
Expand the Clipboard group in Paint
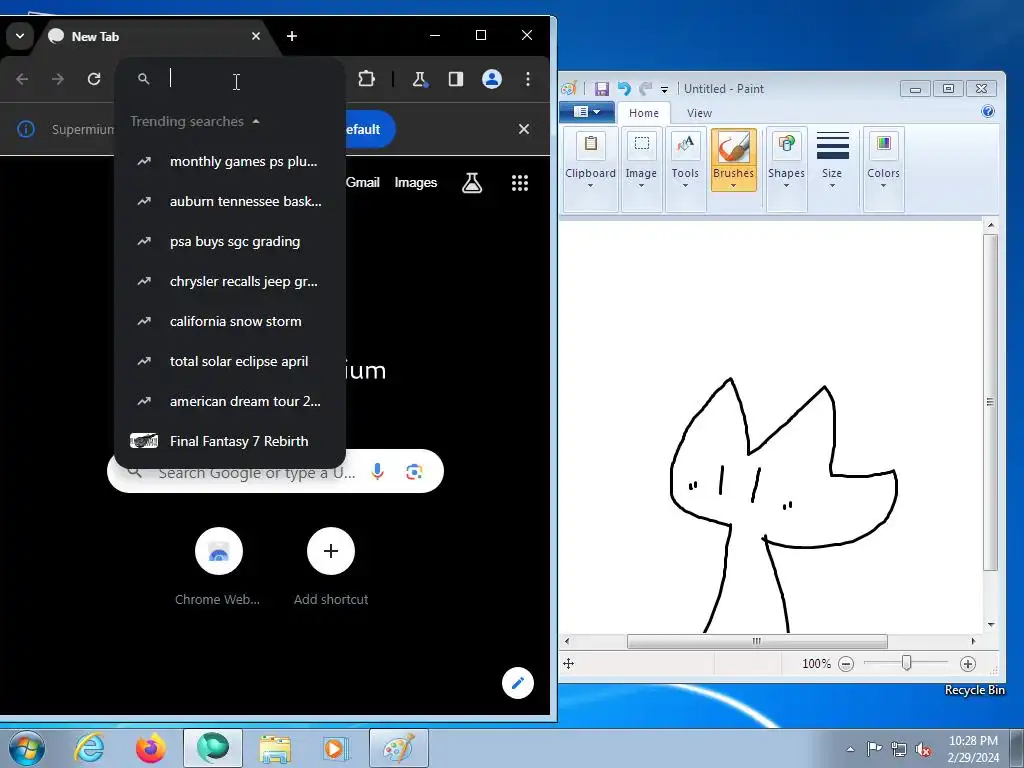590,168
